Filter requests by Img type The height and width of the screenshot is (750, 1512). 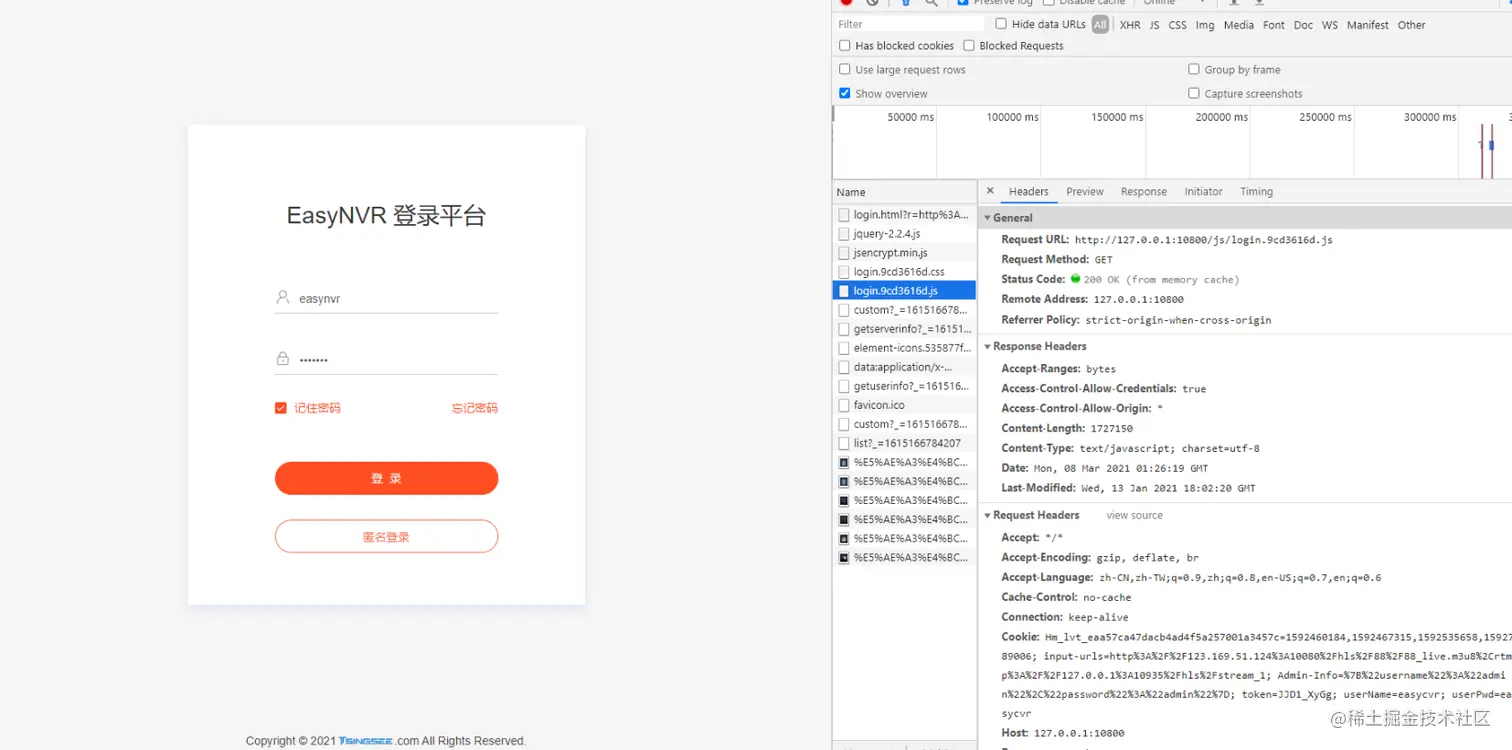pyautogui.click(x=1205, y=25)
